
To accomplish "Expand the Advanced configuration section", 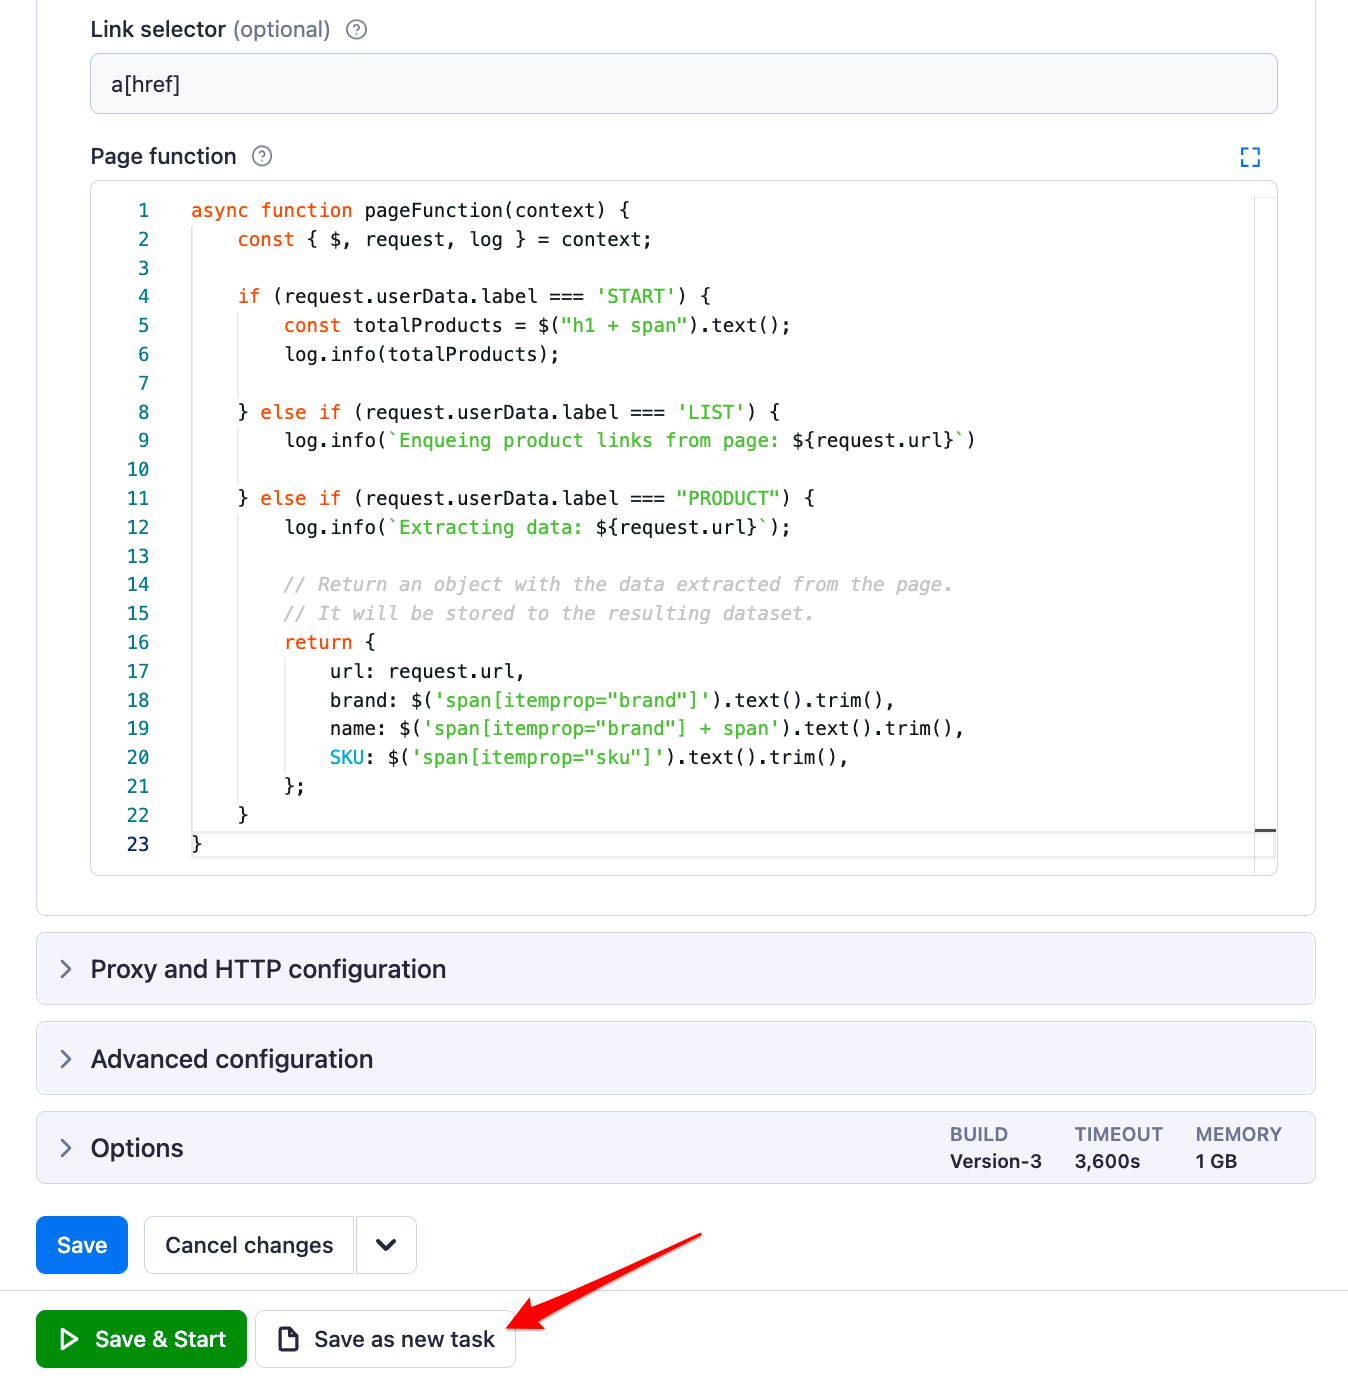I will pos(231,1058).
